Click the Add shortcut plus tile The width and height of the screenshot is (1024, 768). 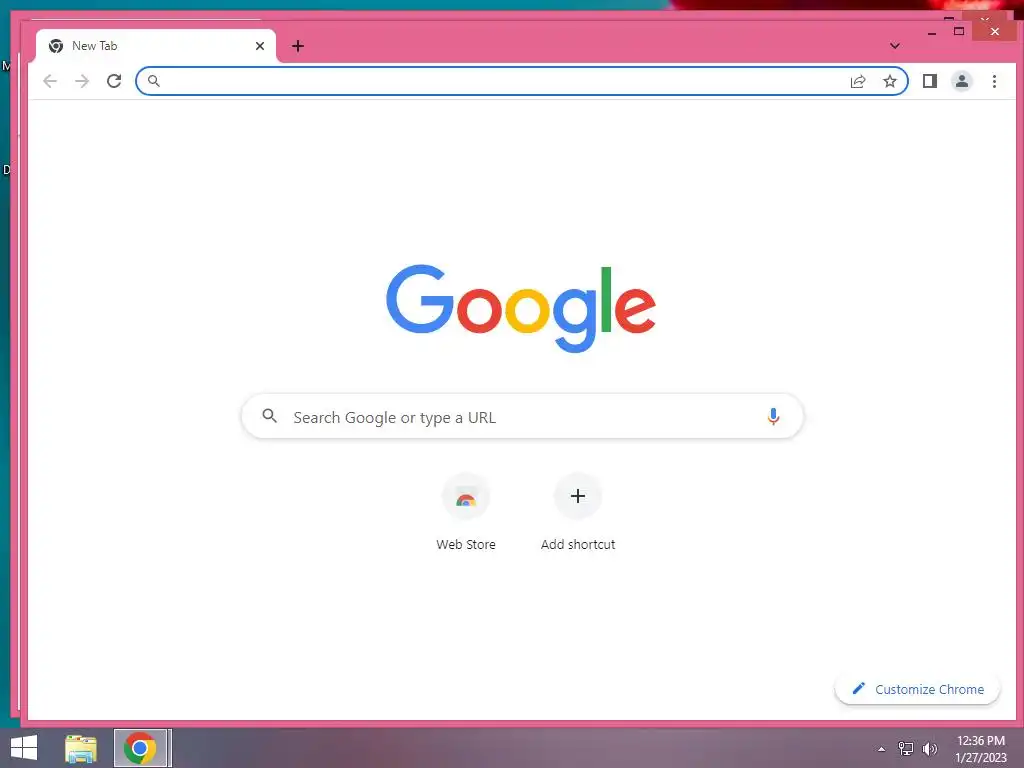tap(577, 496)
